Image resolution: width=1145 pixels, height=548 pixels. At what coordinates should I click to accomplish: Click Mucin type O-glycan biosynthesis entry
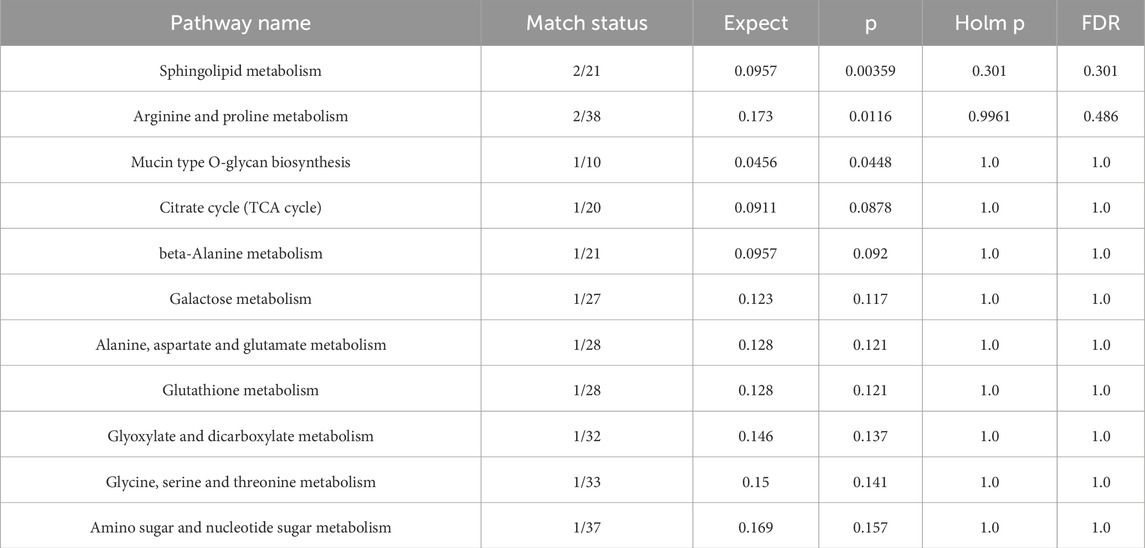click(240, 162)
